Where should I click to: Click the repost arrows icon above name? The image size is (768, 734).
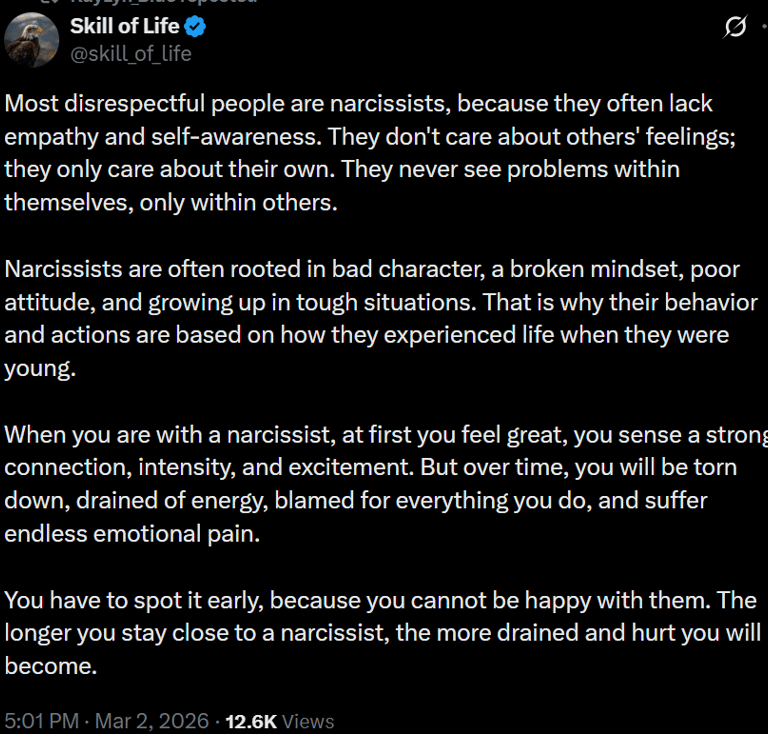(49, 1)
